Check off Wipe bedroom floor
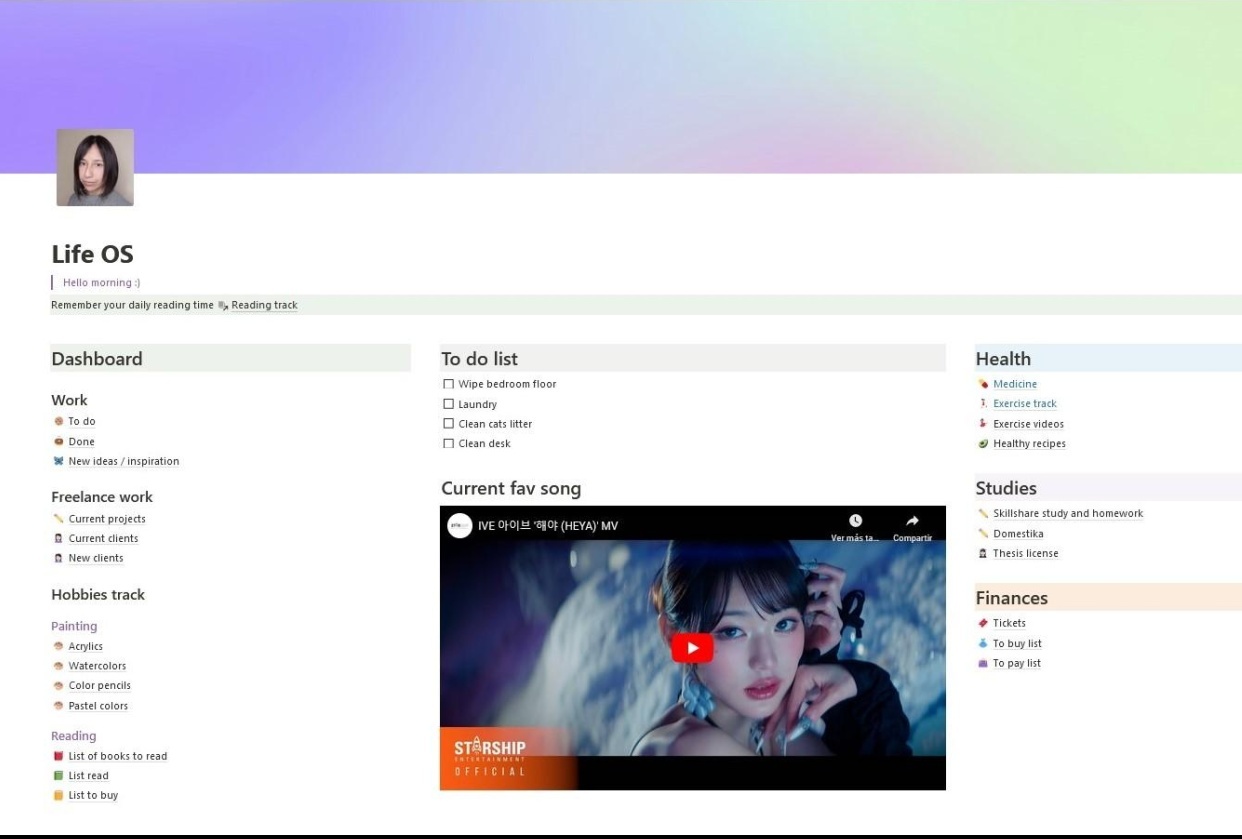Screen dimensions: 1242x839 coord(448,384)
